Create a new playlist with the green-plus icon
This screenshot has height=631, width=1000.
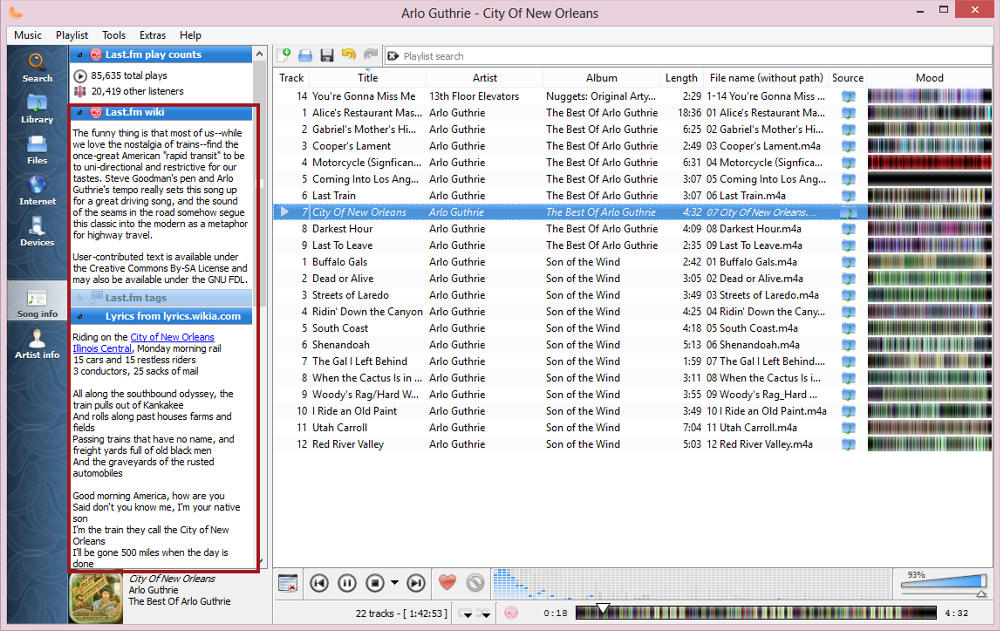pos(284,56)
